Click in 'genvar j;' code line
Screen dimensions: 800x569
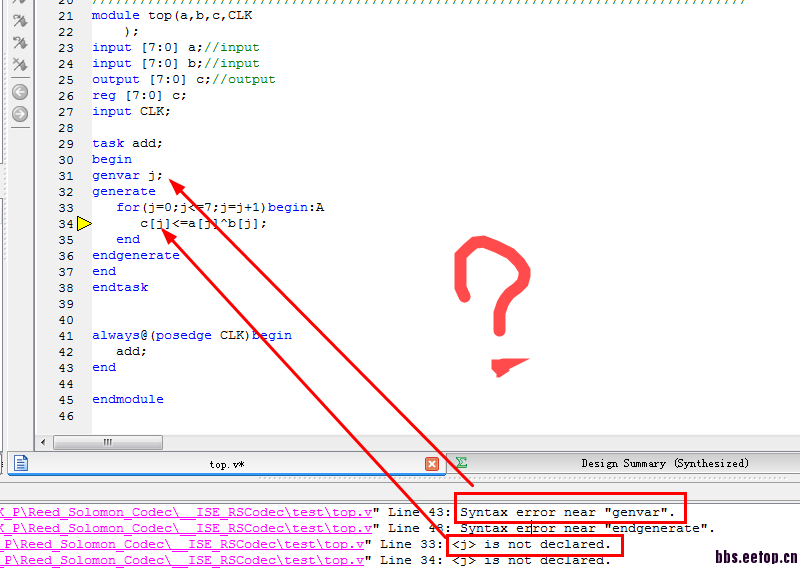tap(127, 176)
